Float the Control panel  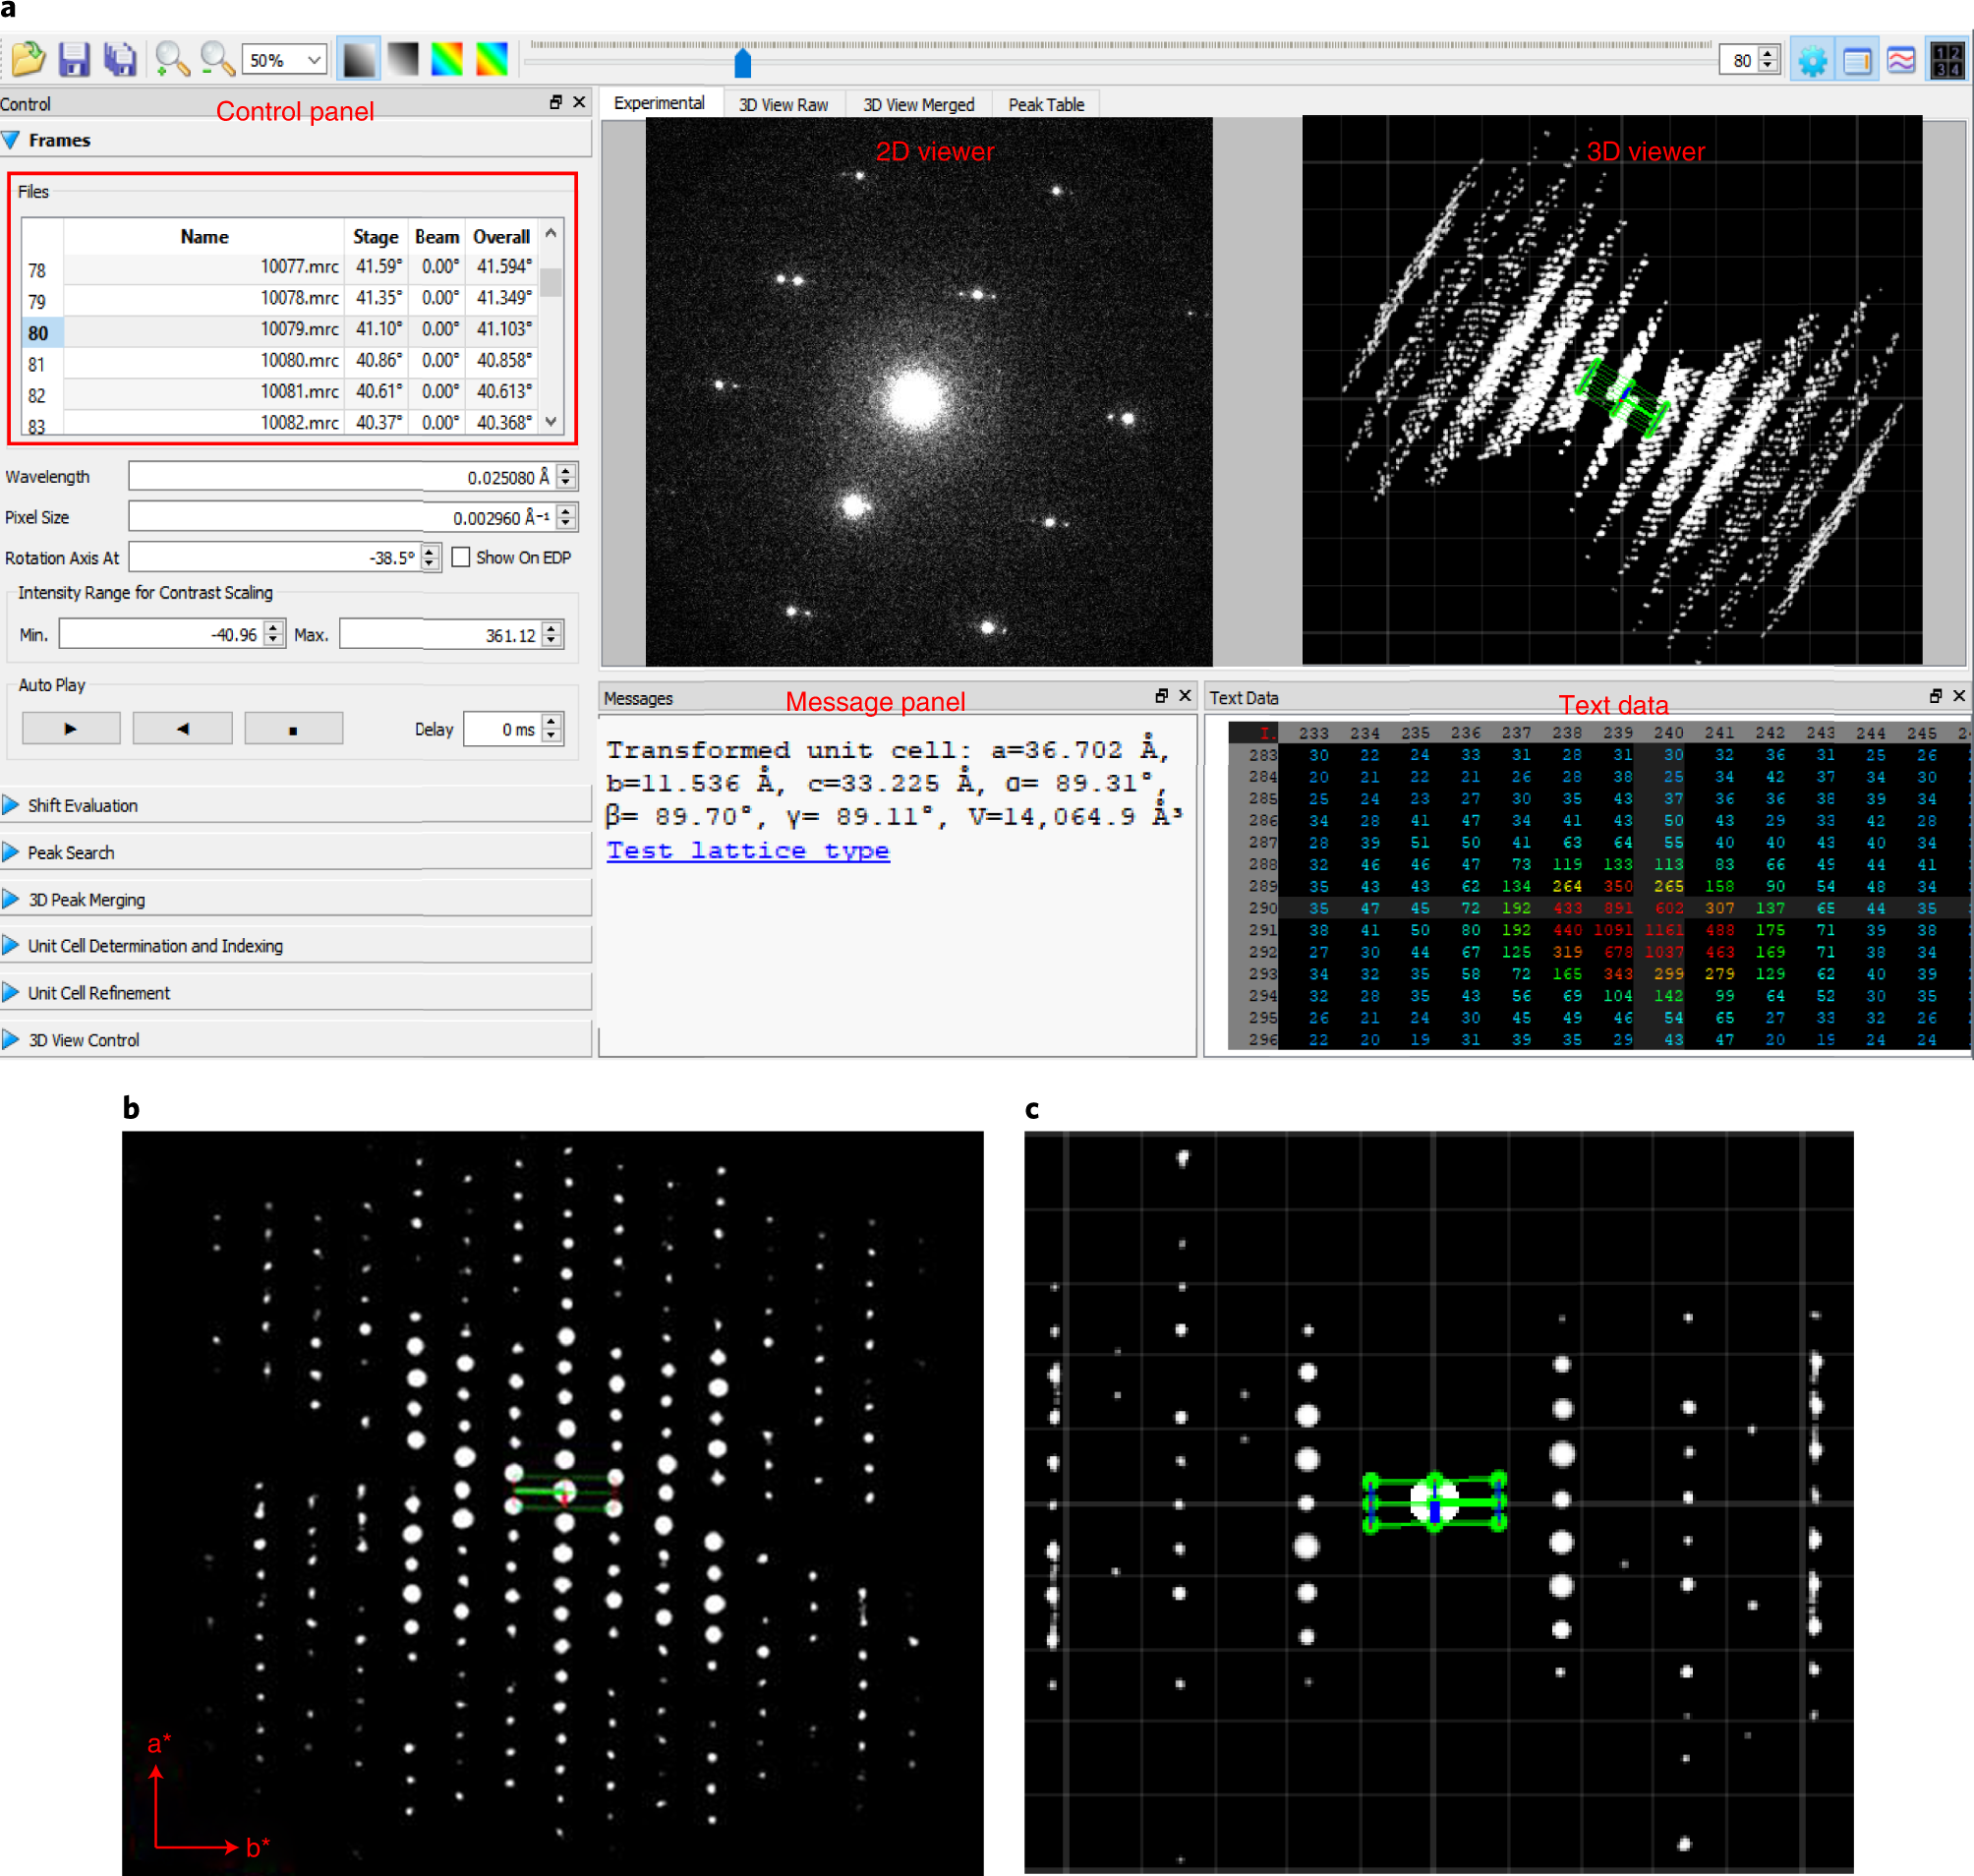pos(556,102)
